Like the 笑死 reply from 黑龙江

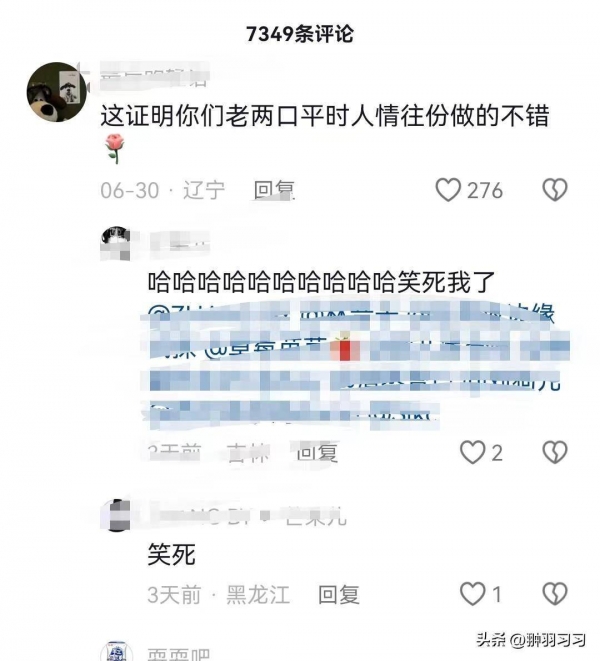[x=472, y=594]
